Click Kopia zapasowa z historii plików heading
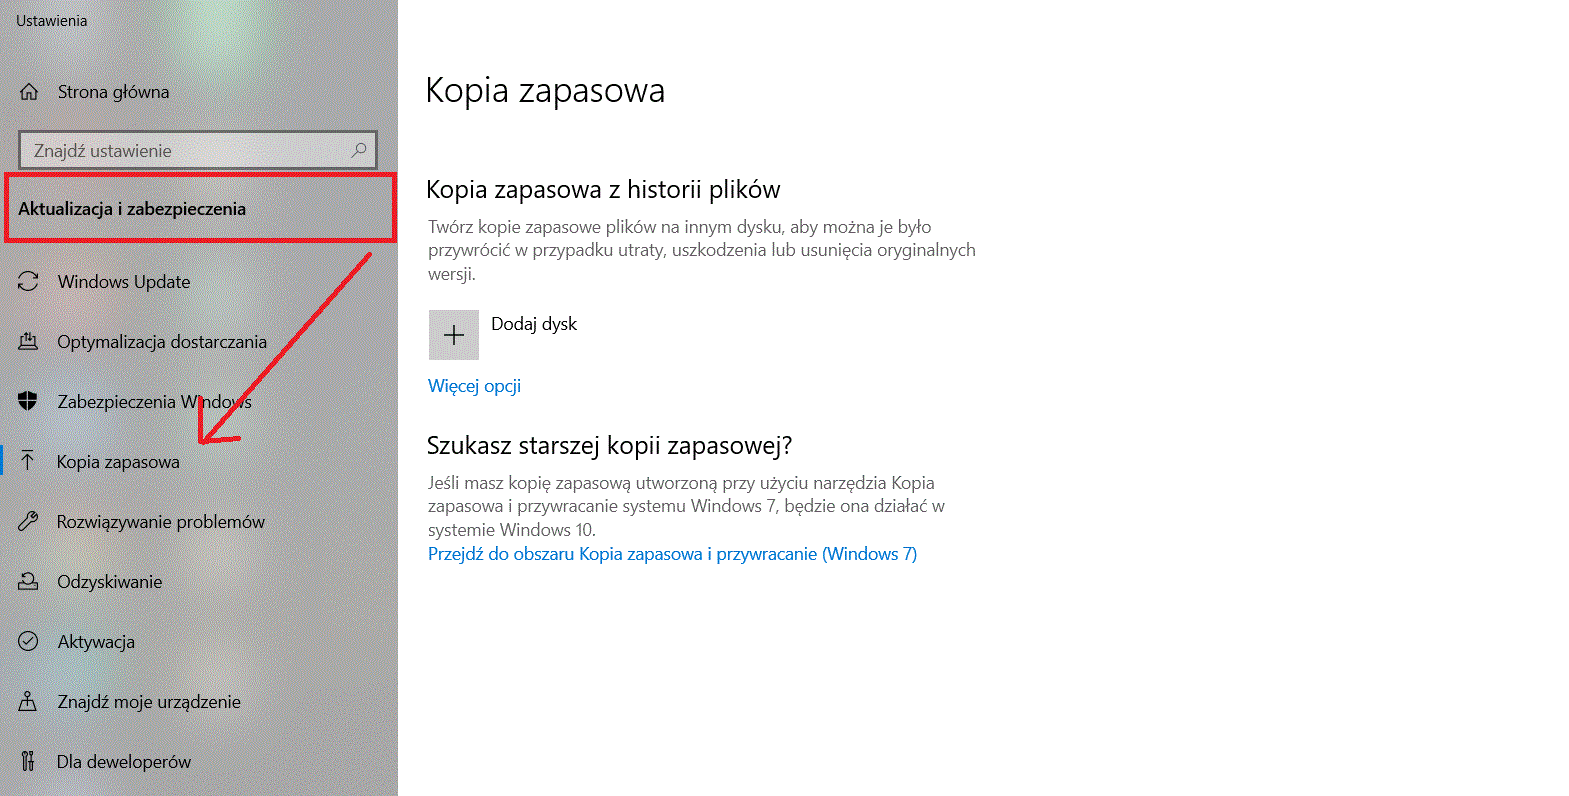 (603, 190)
